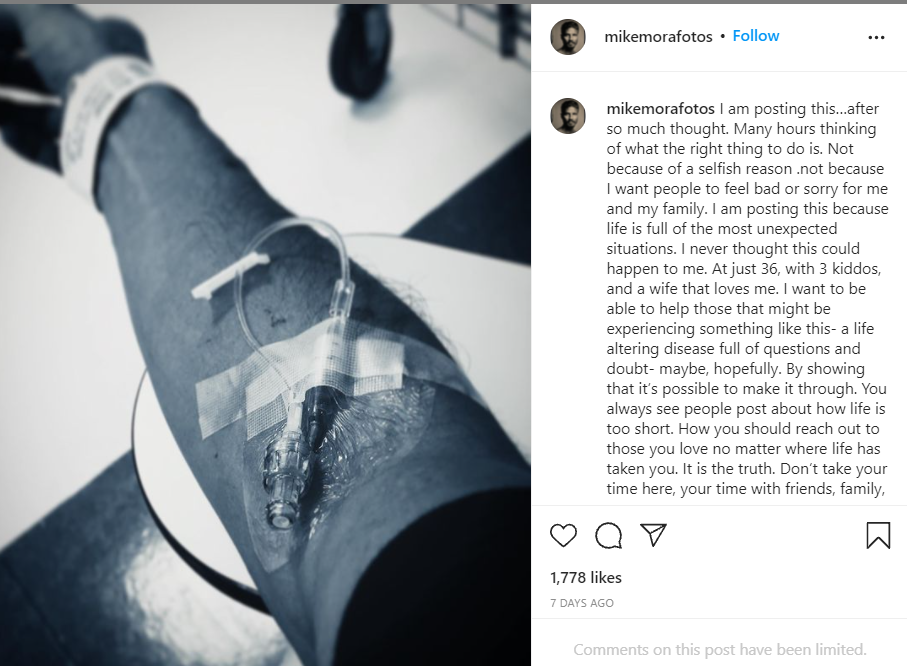Open the three-dot more options menu
This screenshot has width=907, height=666.
click(x=876, y=38)
